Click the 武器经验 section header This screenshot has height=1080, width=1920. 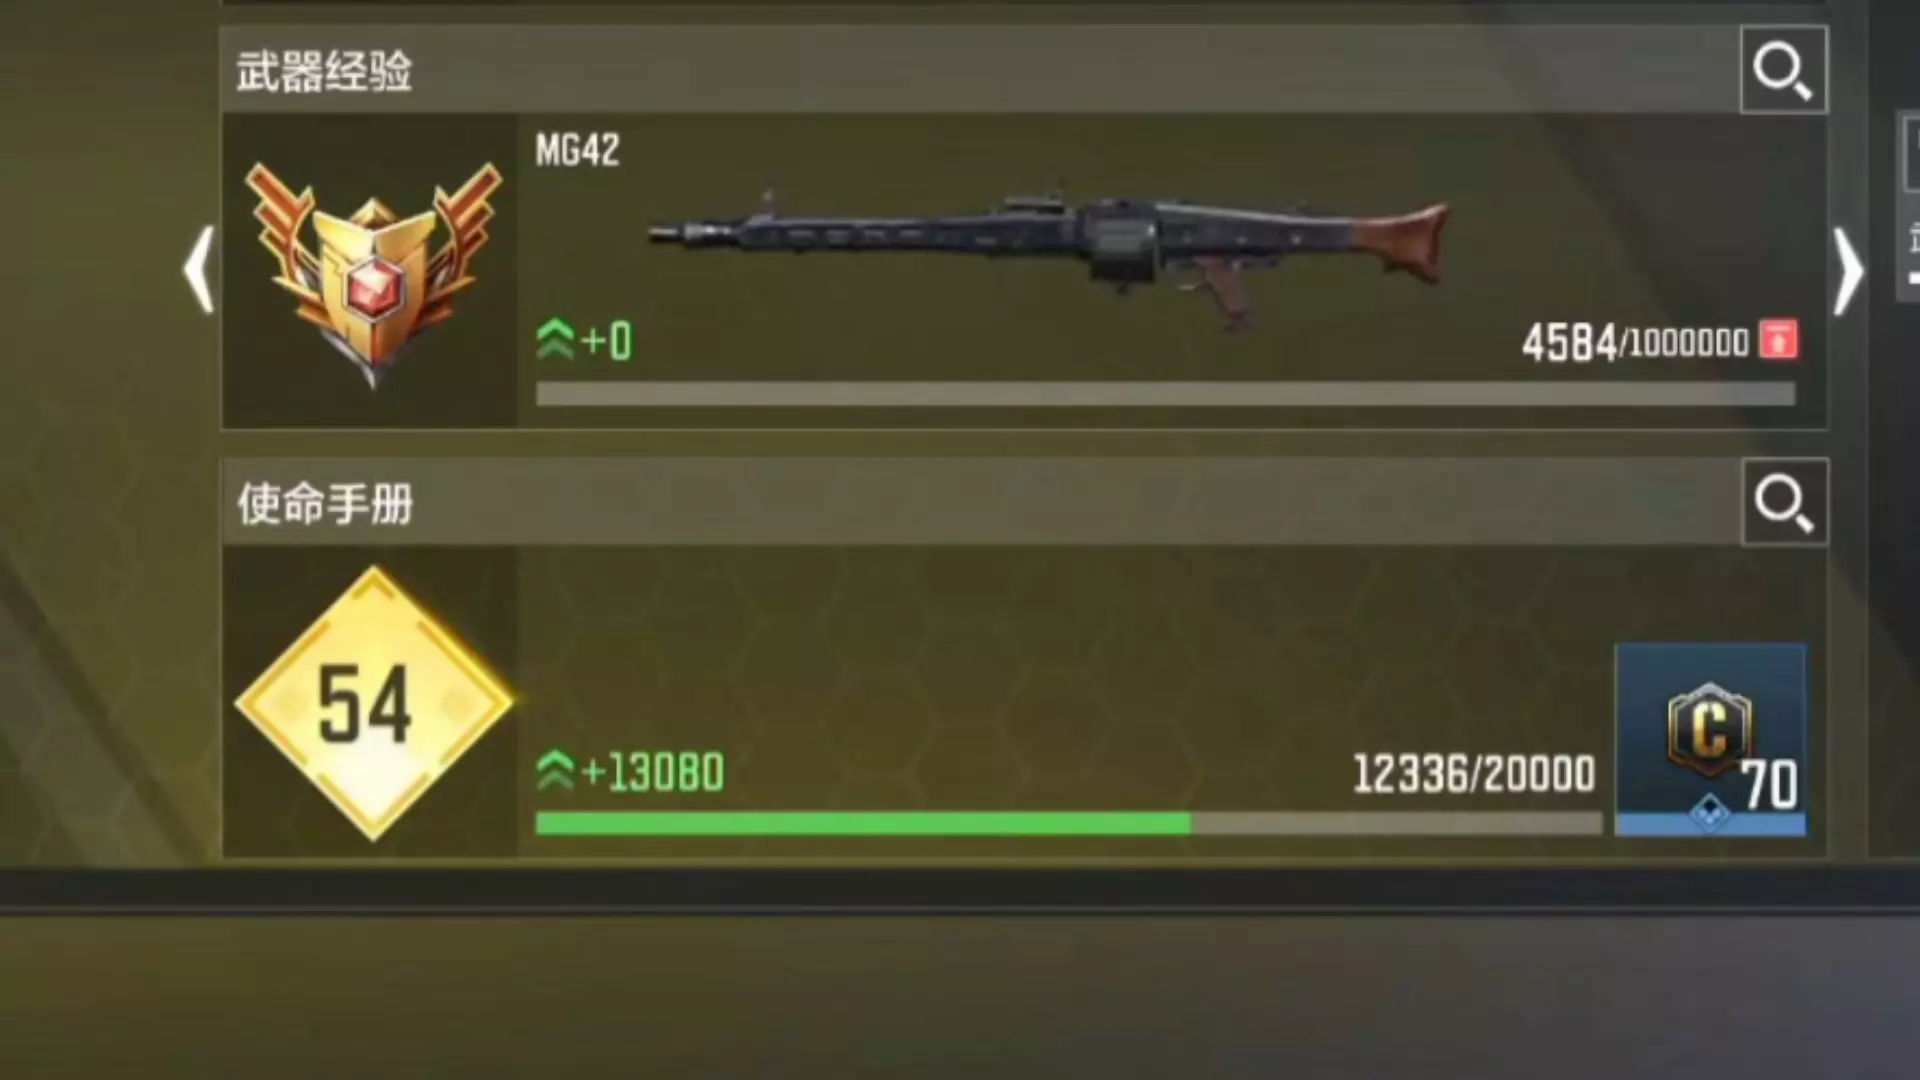click(324, 72)
